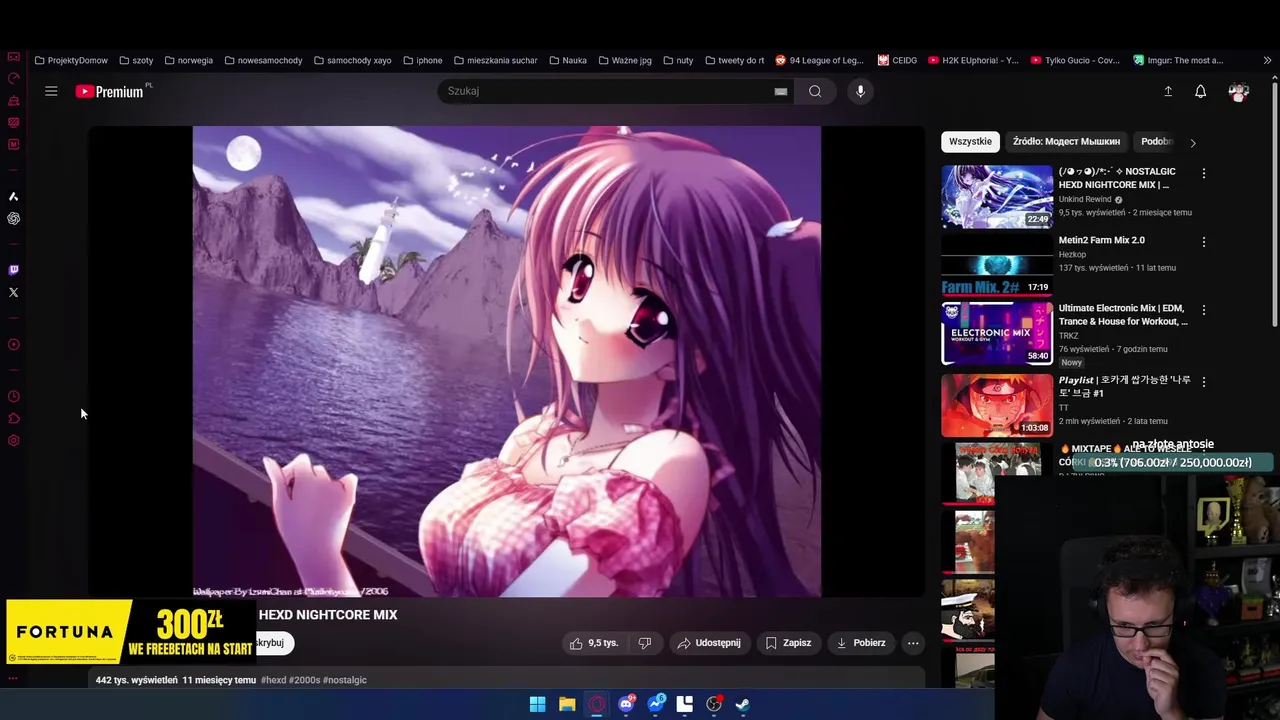The width and height of the screenshot is (1280, 720).
Task: Open Ultimate Electronic Mix thumbnail
Action: click(x=997, y=333)
